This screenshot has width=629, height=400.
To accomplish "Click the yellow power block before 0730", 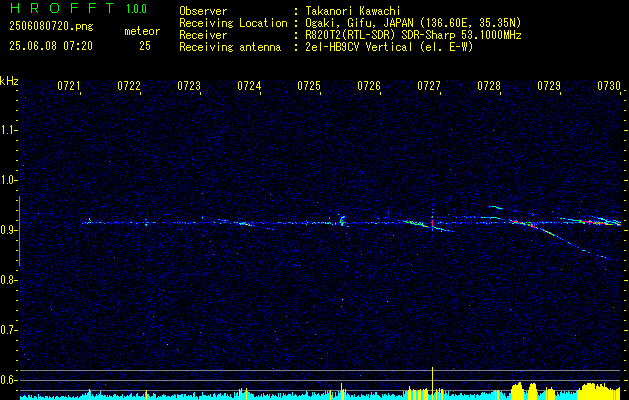I will tap(599, 391).
